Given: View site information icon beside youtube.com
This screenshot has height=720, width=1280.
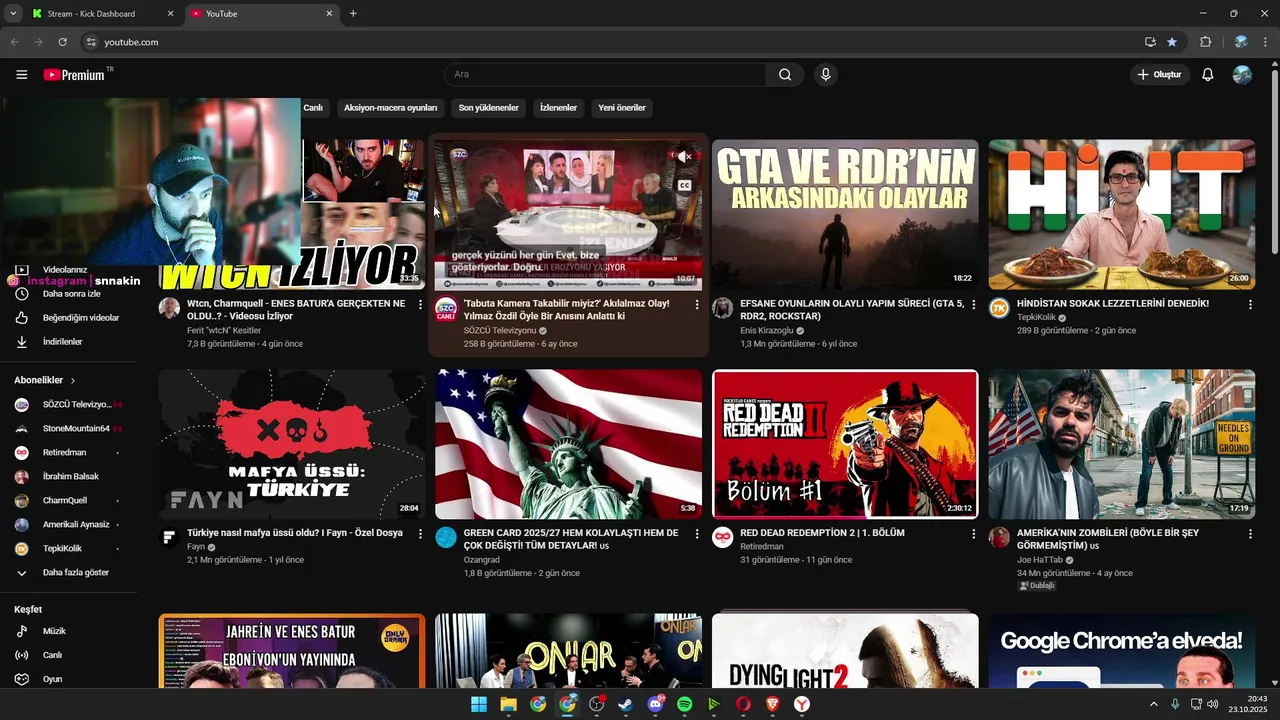Looking at the screenshot, I should pos(91,42).
